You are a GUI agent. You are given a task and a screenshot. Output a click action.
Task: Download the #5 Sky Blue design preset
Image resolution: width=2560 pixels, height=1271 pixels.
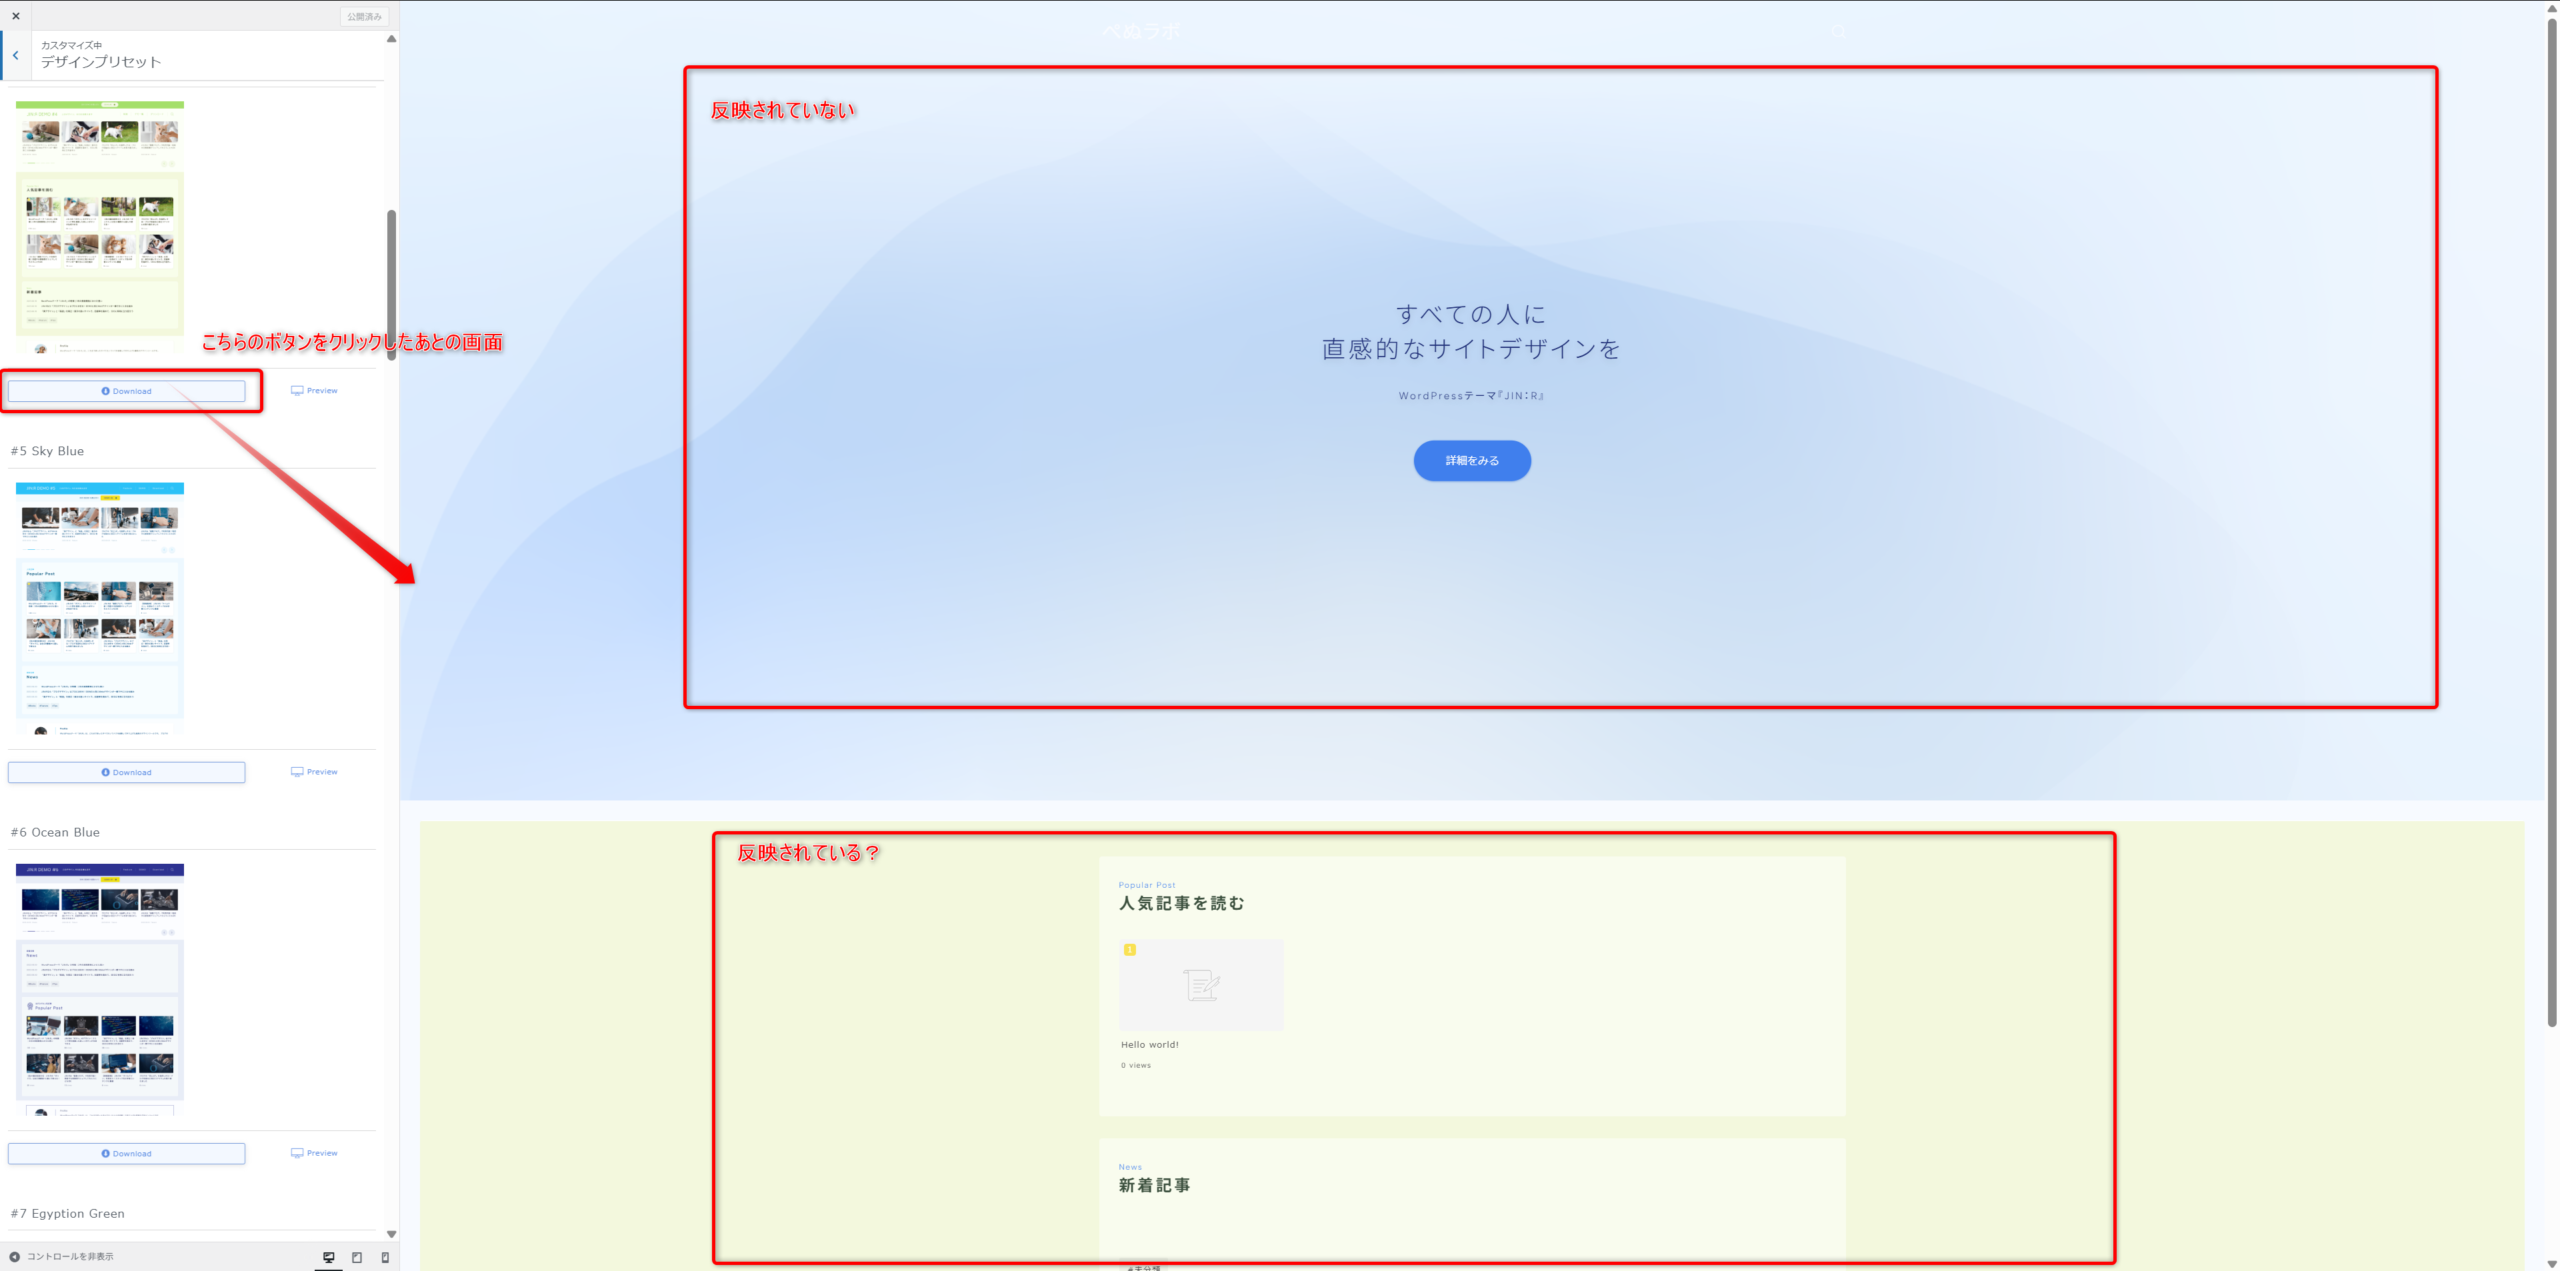[x=127, y=772]
